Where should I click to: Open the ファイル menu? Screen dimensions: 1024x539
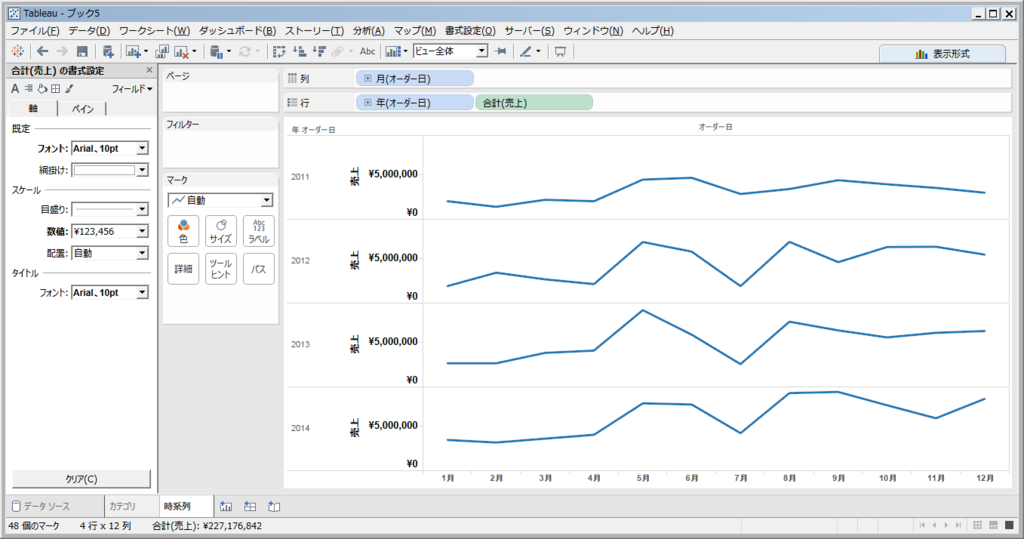point(35,31)
